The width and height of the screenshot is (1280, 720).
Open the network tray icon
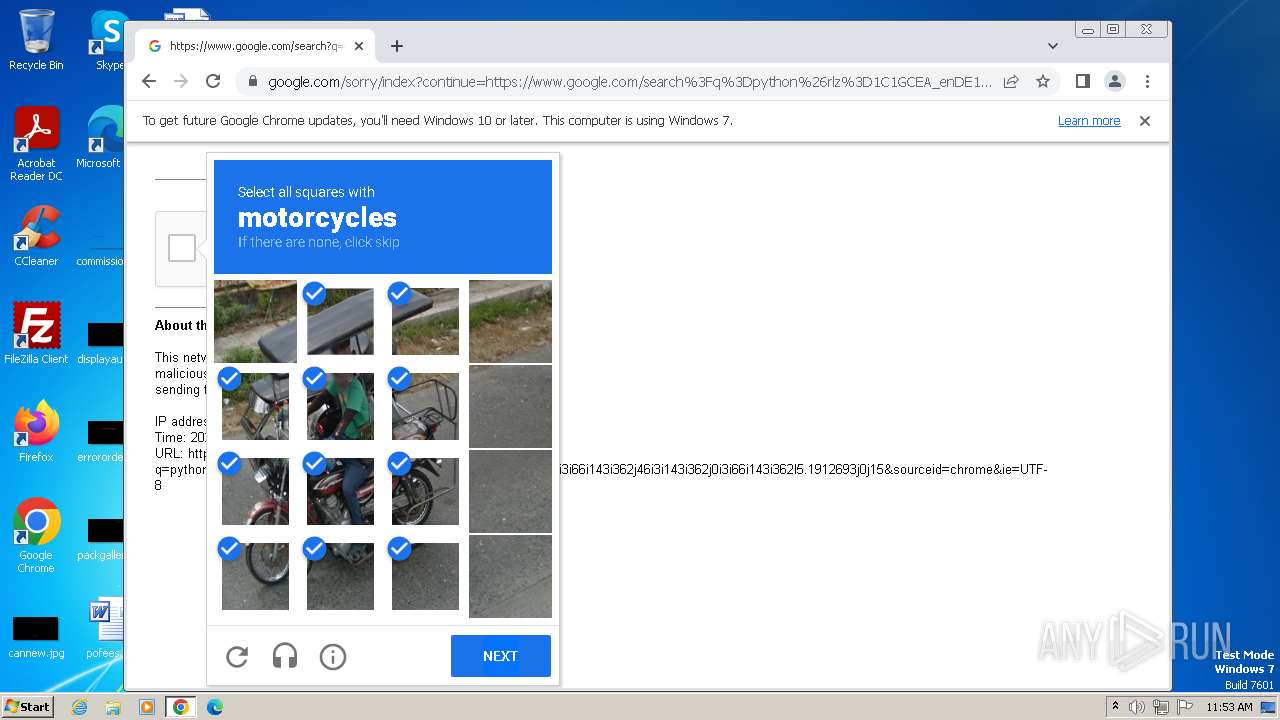pyautogui.click(x=1161, y=707)
